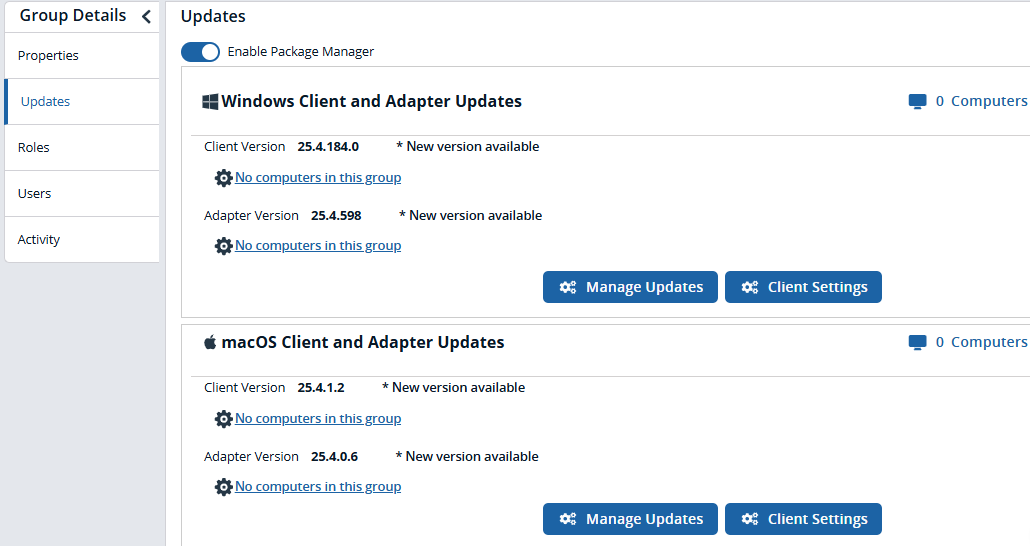Click Manage Updates for Windows section

click(x=630, y=287)
